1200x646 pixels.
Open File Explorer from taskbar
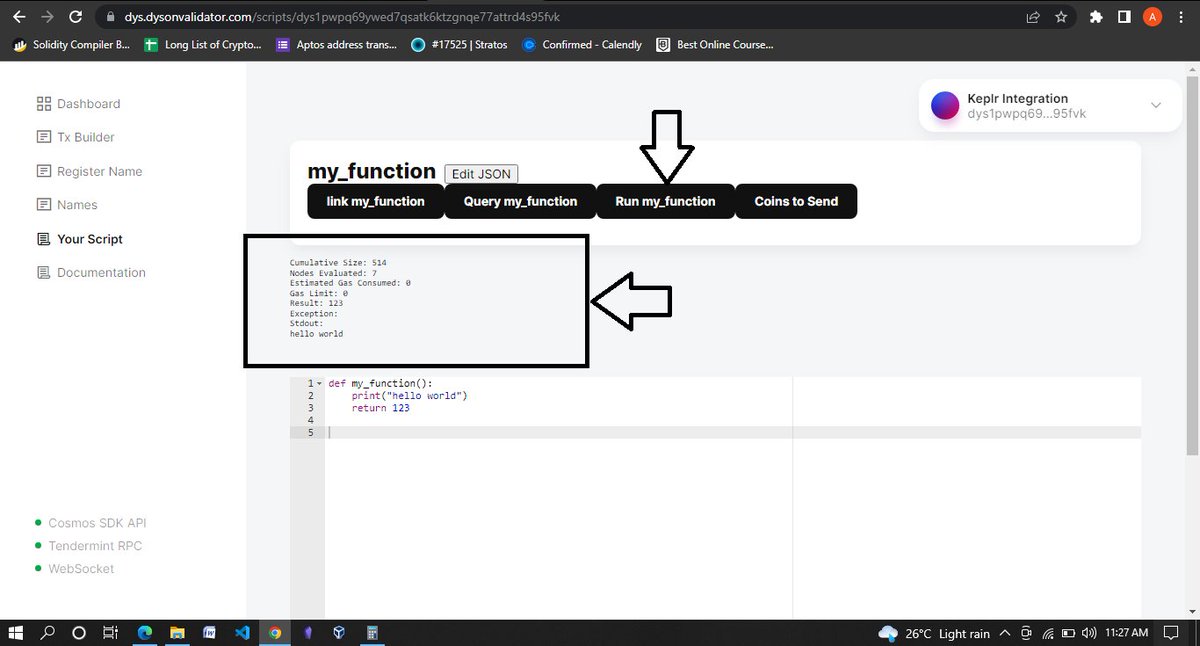tap(177, 632)
